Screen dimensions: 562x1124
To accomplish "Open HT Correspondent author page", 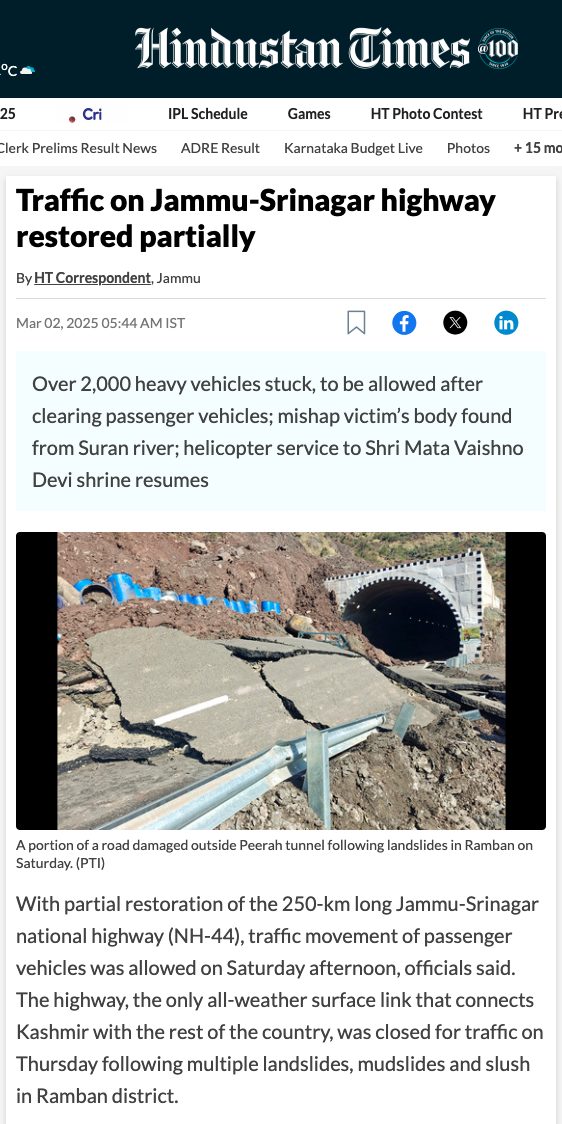I will coord(92,278).
